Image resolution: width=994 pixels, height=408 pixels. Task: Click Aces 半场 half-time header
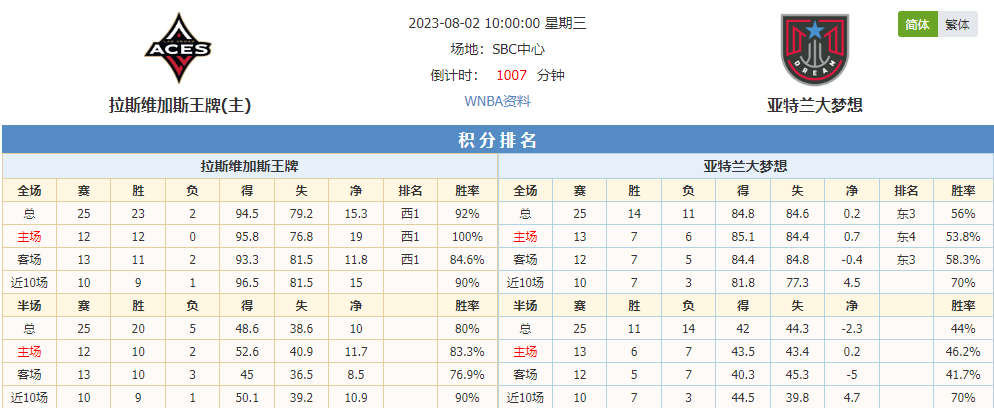pyautogui.click(x=30, y=307)
